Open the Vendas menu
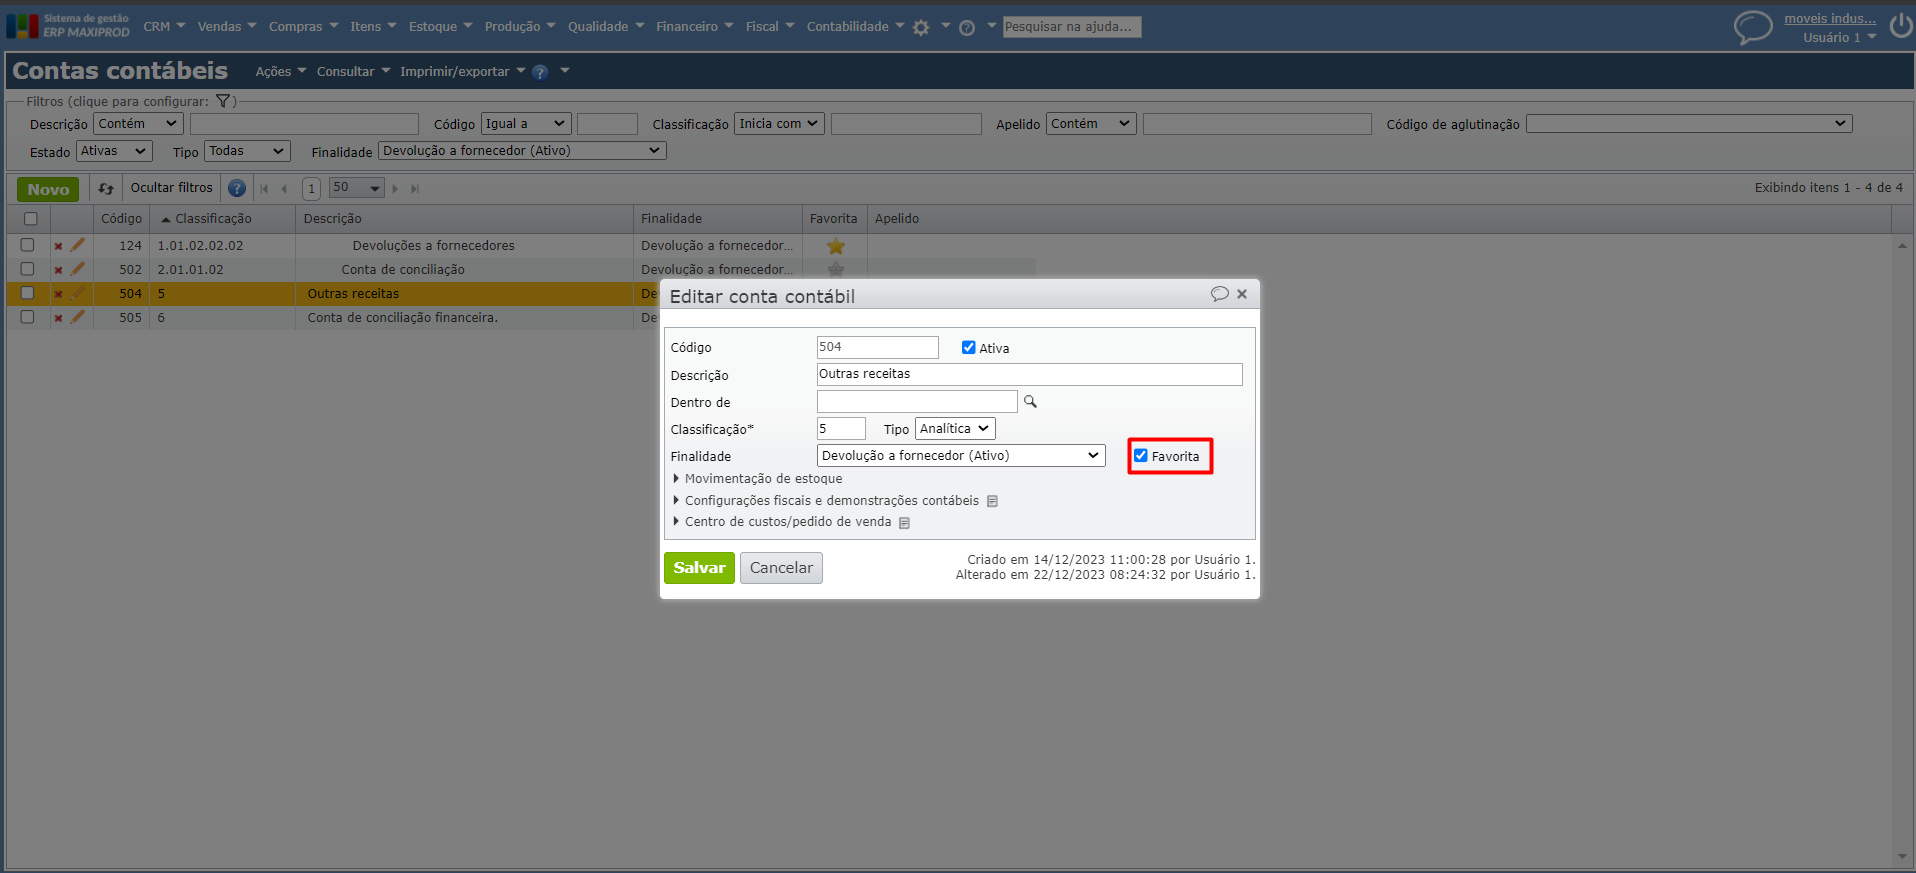This screenshot has width=1916, height=873. 227,27
